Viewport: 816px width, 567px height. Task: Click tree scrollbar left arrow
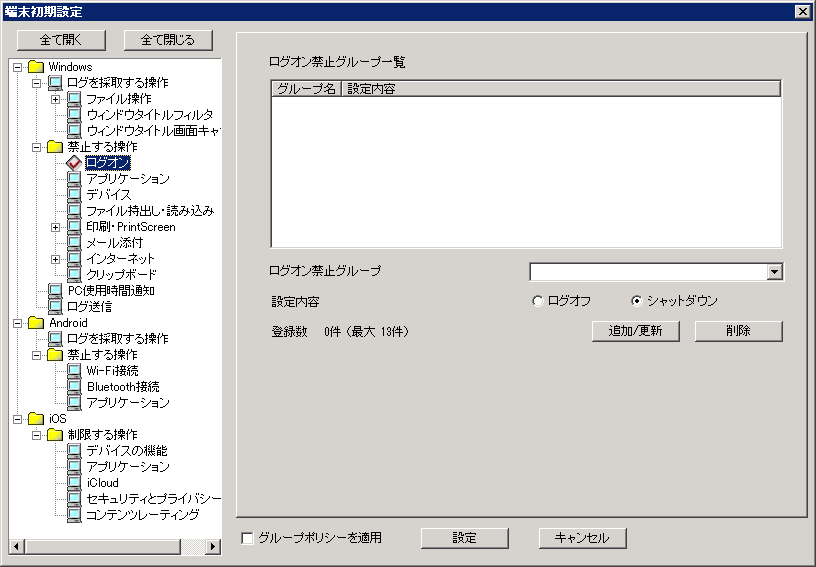pyautogui.click(x=16, y=546)
